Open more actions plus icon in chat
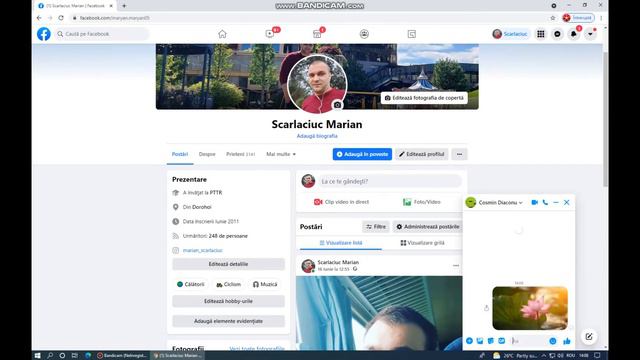This screenshot has width=640, height=360. (469, 341)
